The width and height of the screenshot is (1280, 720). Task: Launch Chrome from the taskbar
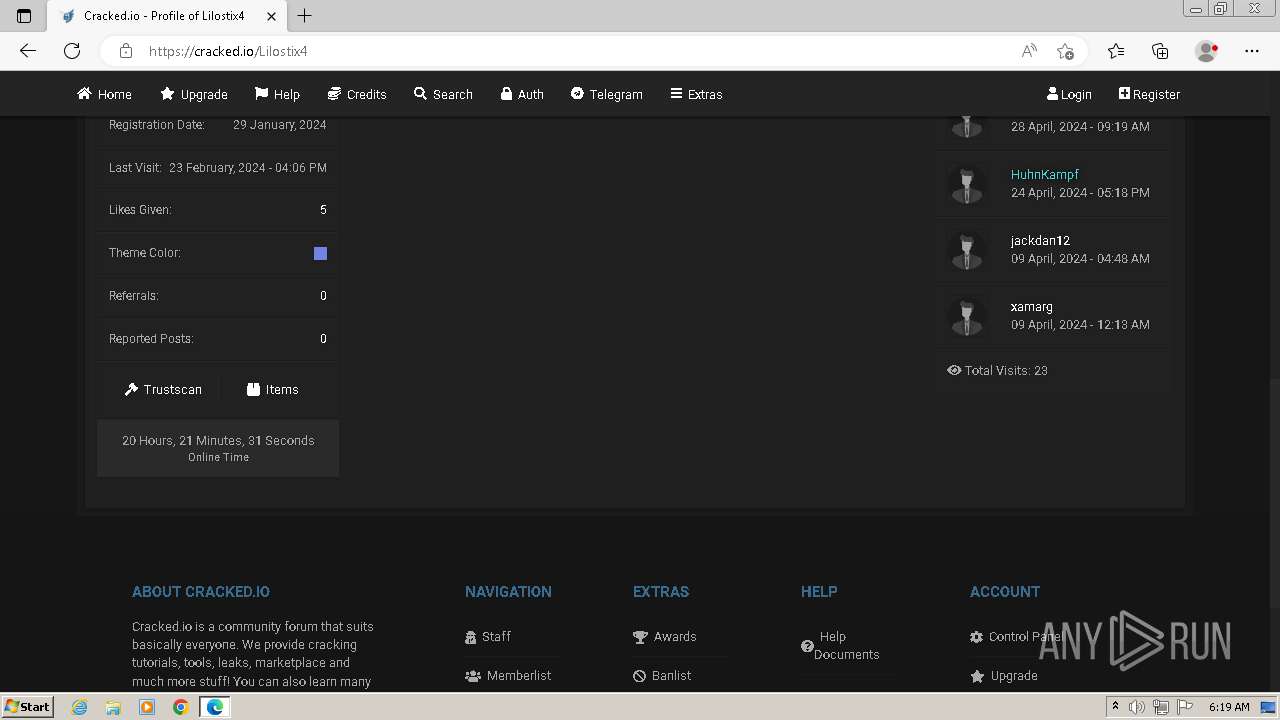click(x=181, y=707)
